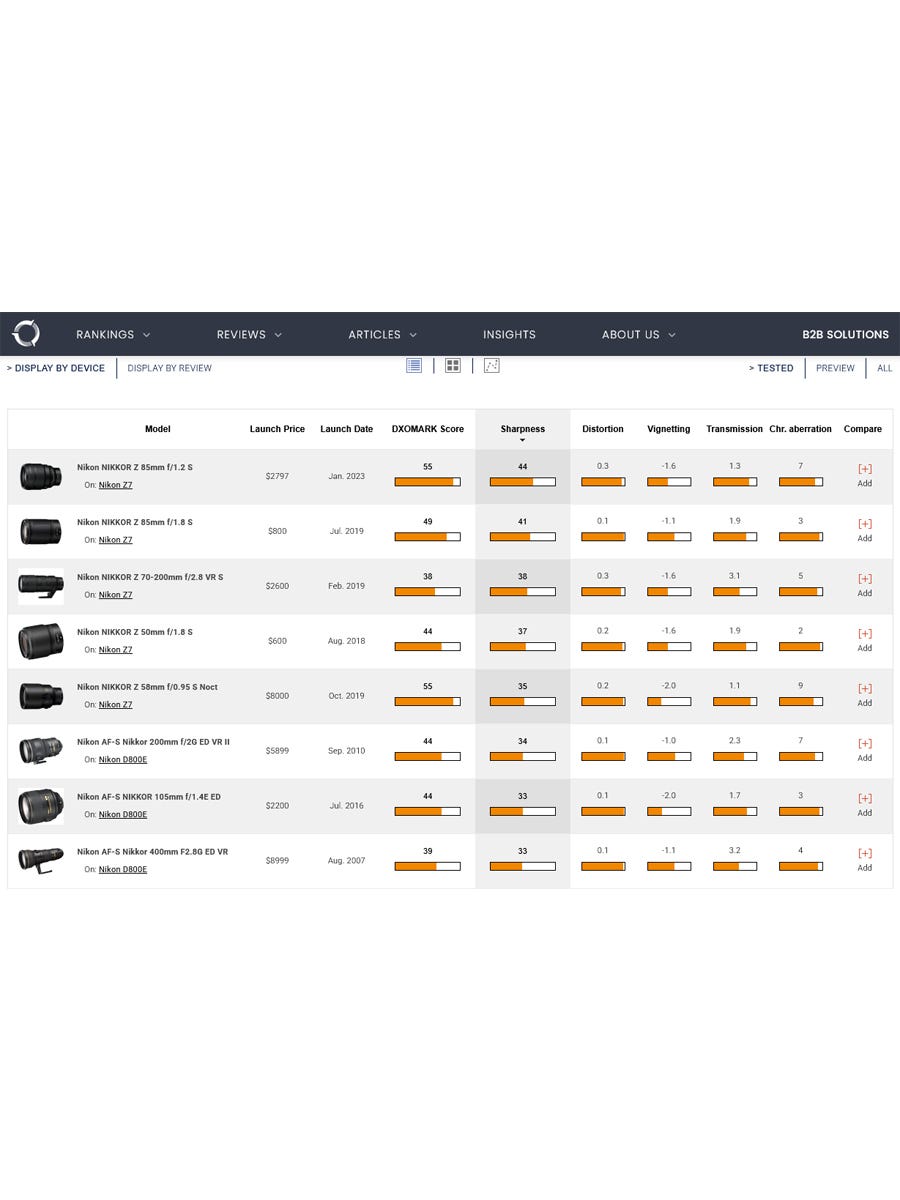This screenshot has width=900, height=1200.
Task: Open Nikon NIKKOR Z 85mm f/1.2 S model
Action: pos(135,467)
